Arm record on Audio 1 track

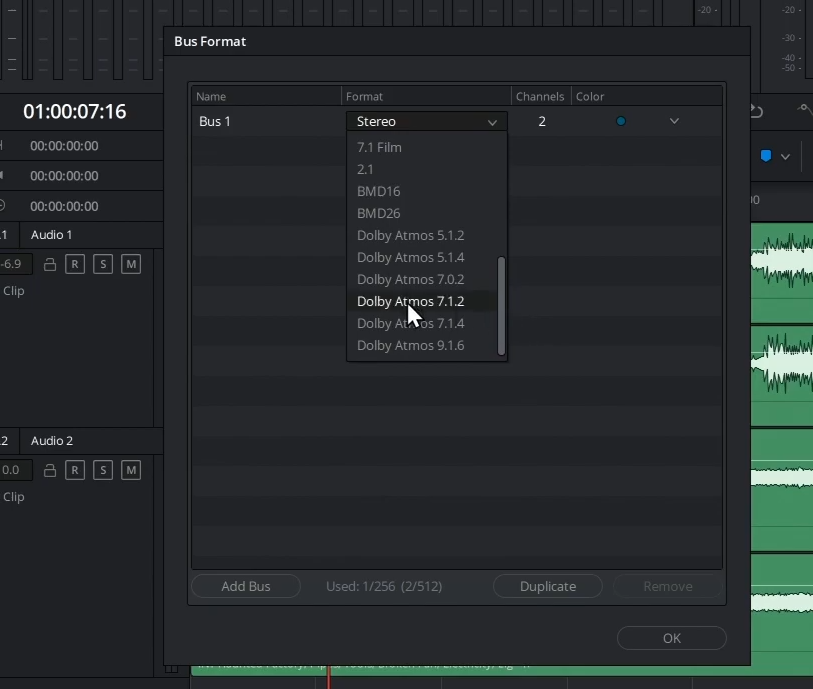(x=75, y=264)
